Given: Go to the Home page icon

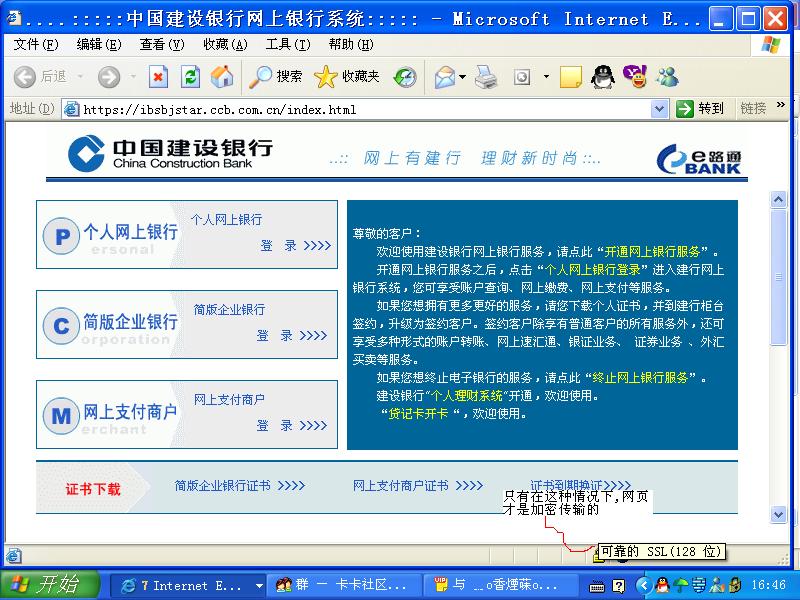Looking at the screenshot, I should (222, 77).
